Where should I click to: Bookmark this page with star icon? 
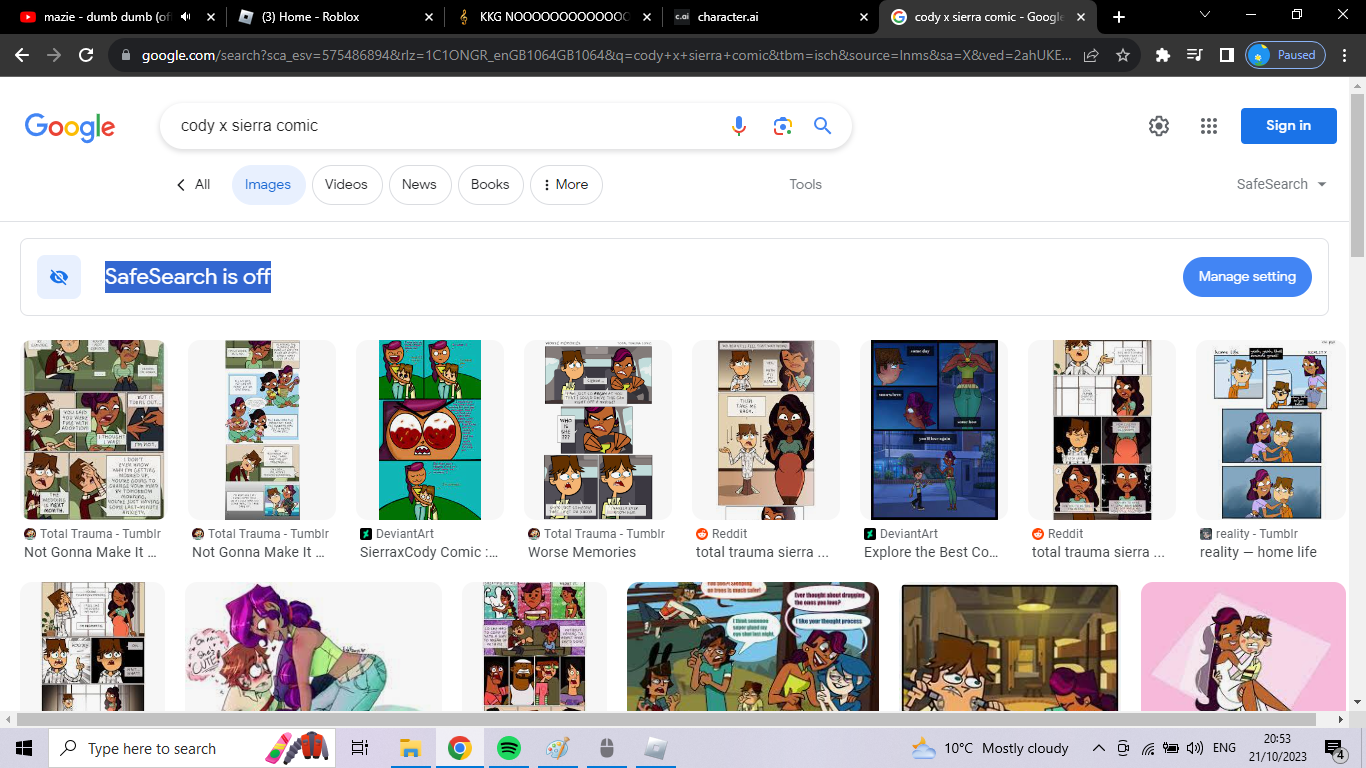point(1123,55)
